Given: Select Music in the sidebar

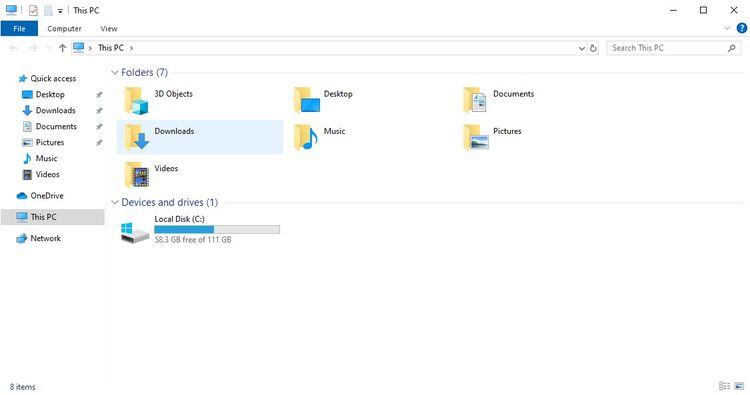Looking at the screenshot, I should click(x=46, y=158).
